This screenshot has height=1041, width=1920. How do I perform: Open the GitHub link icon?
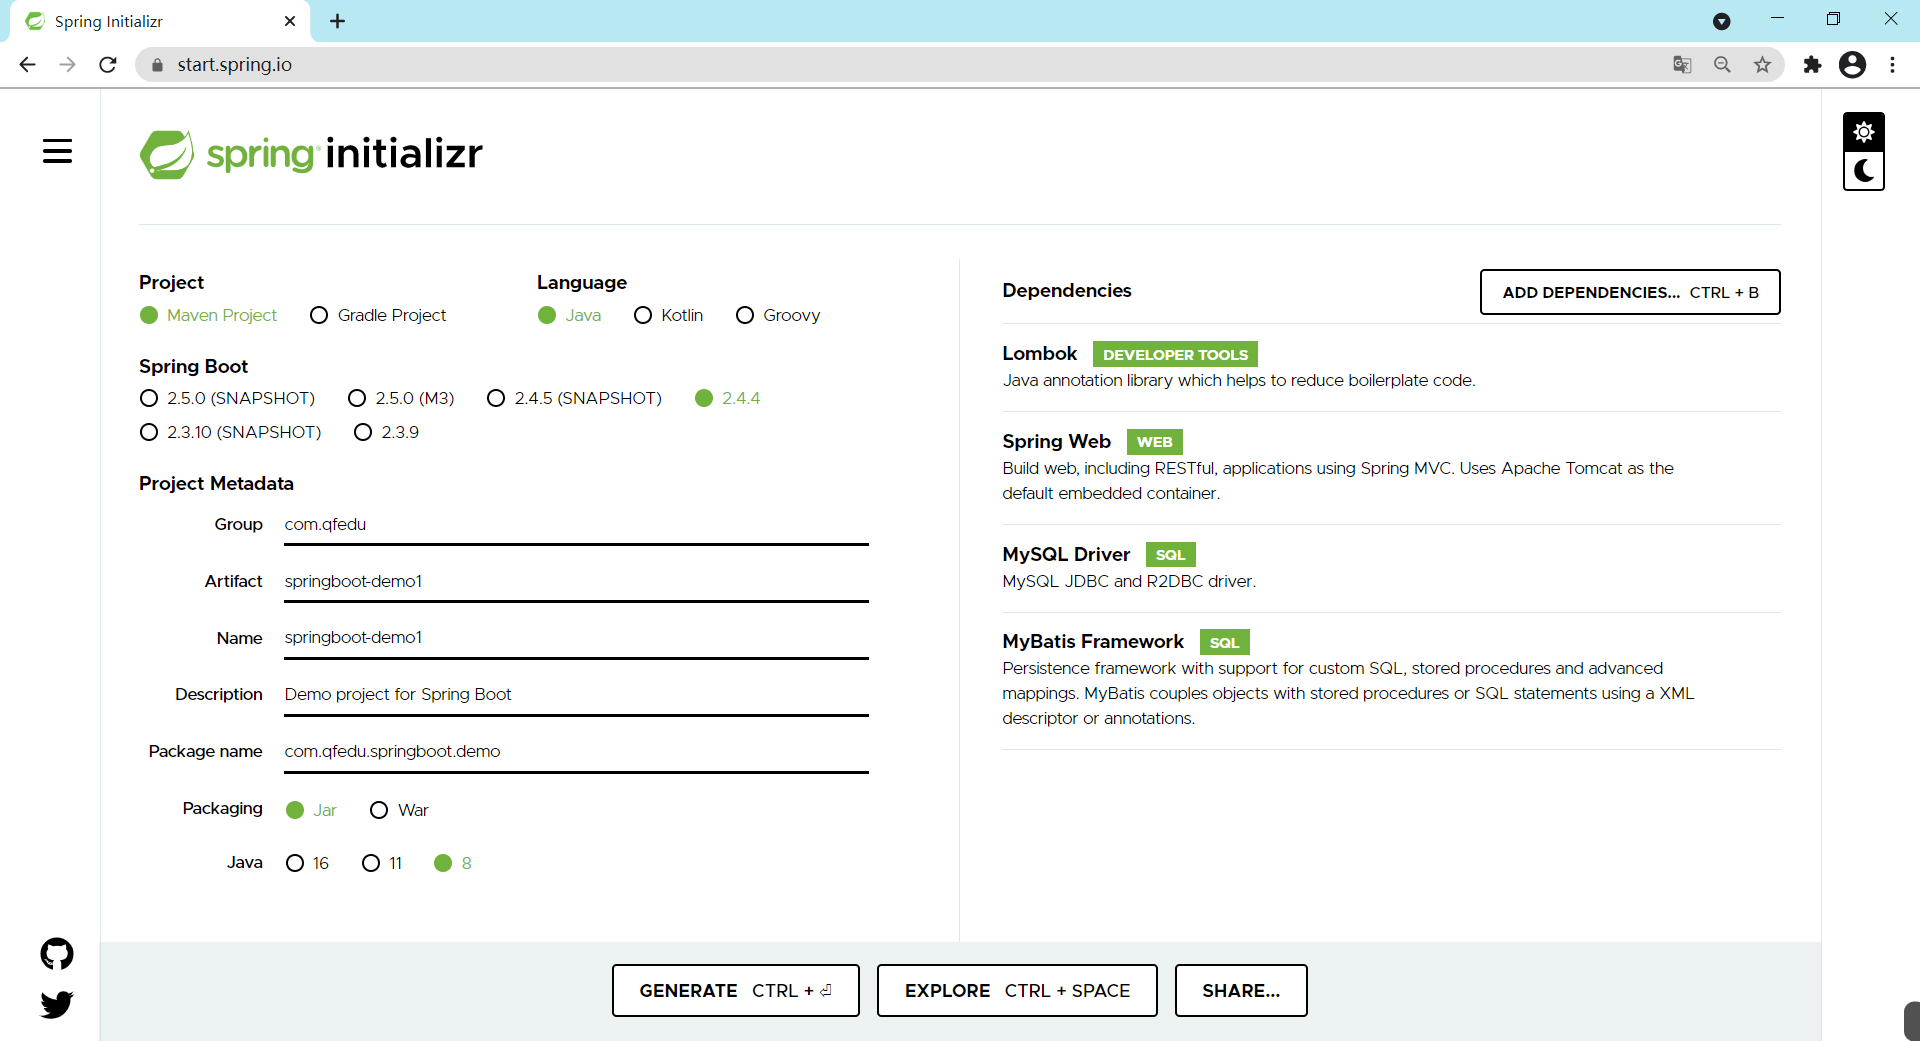point(57,954)
